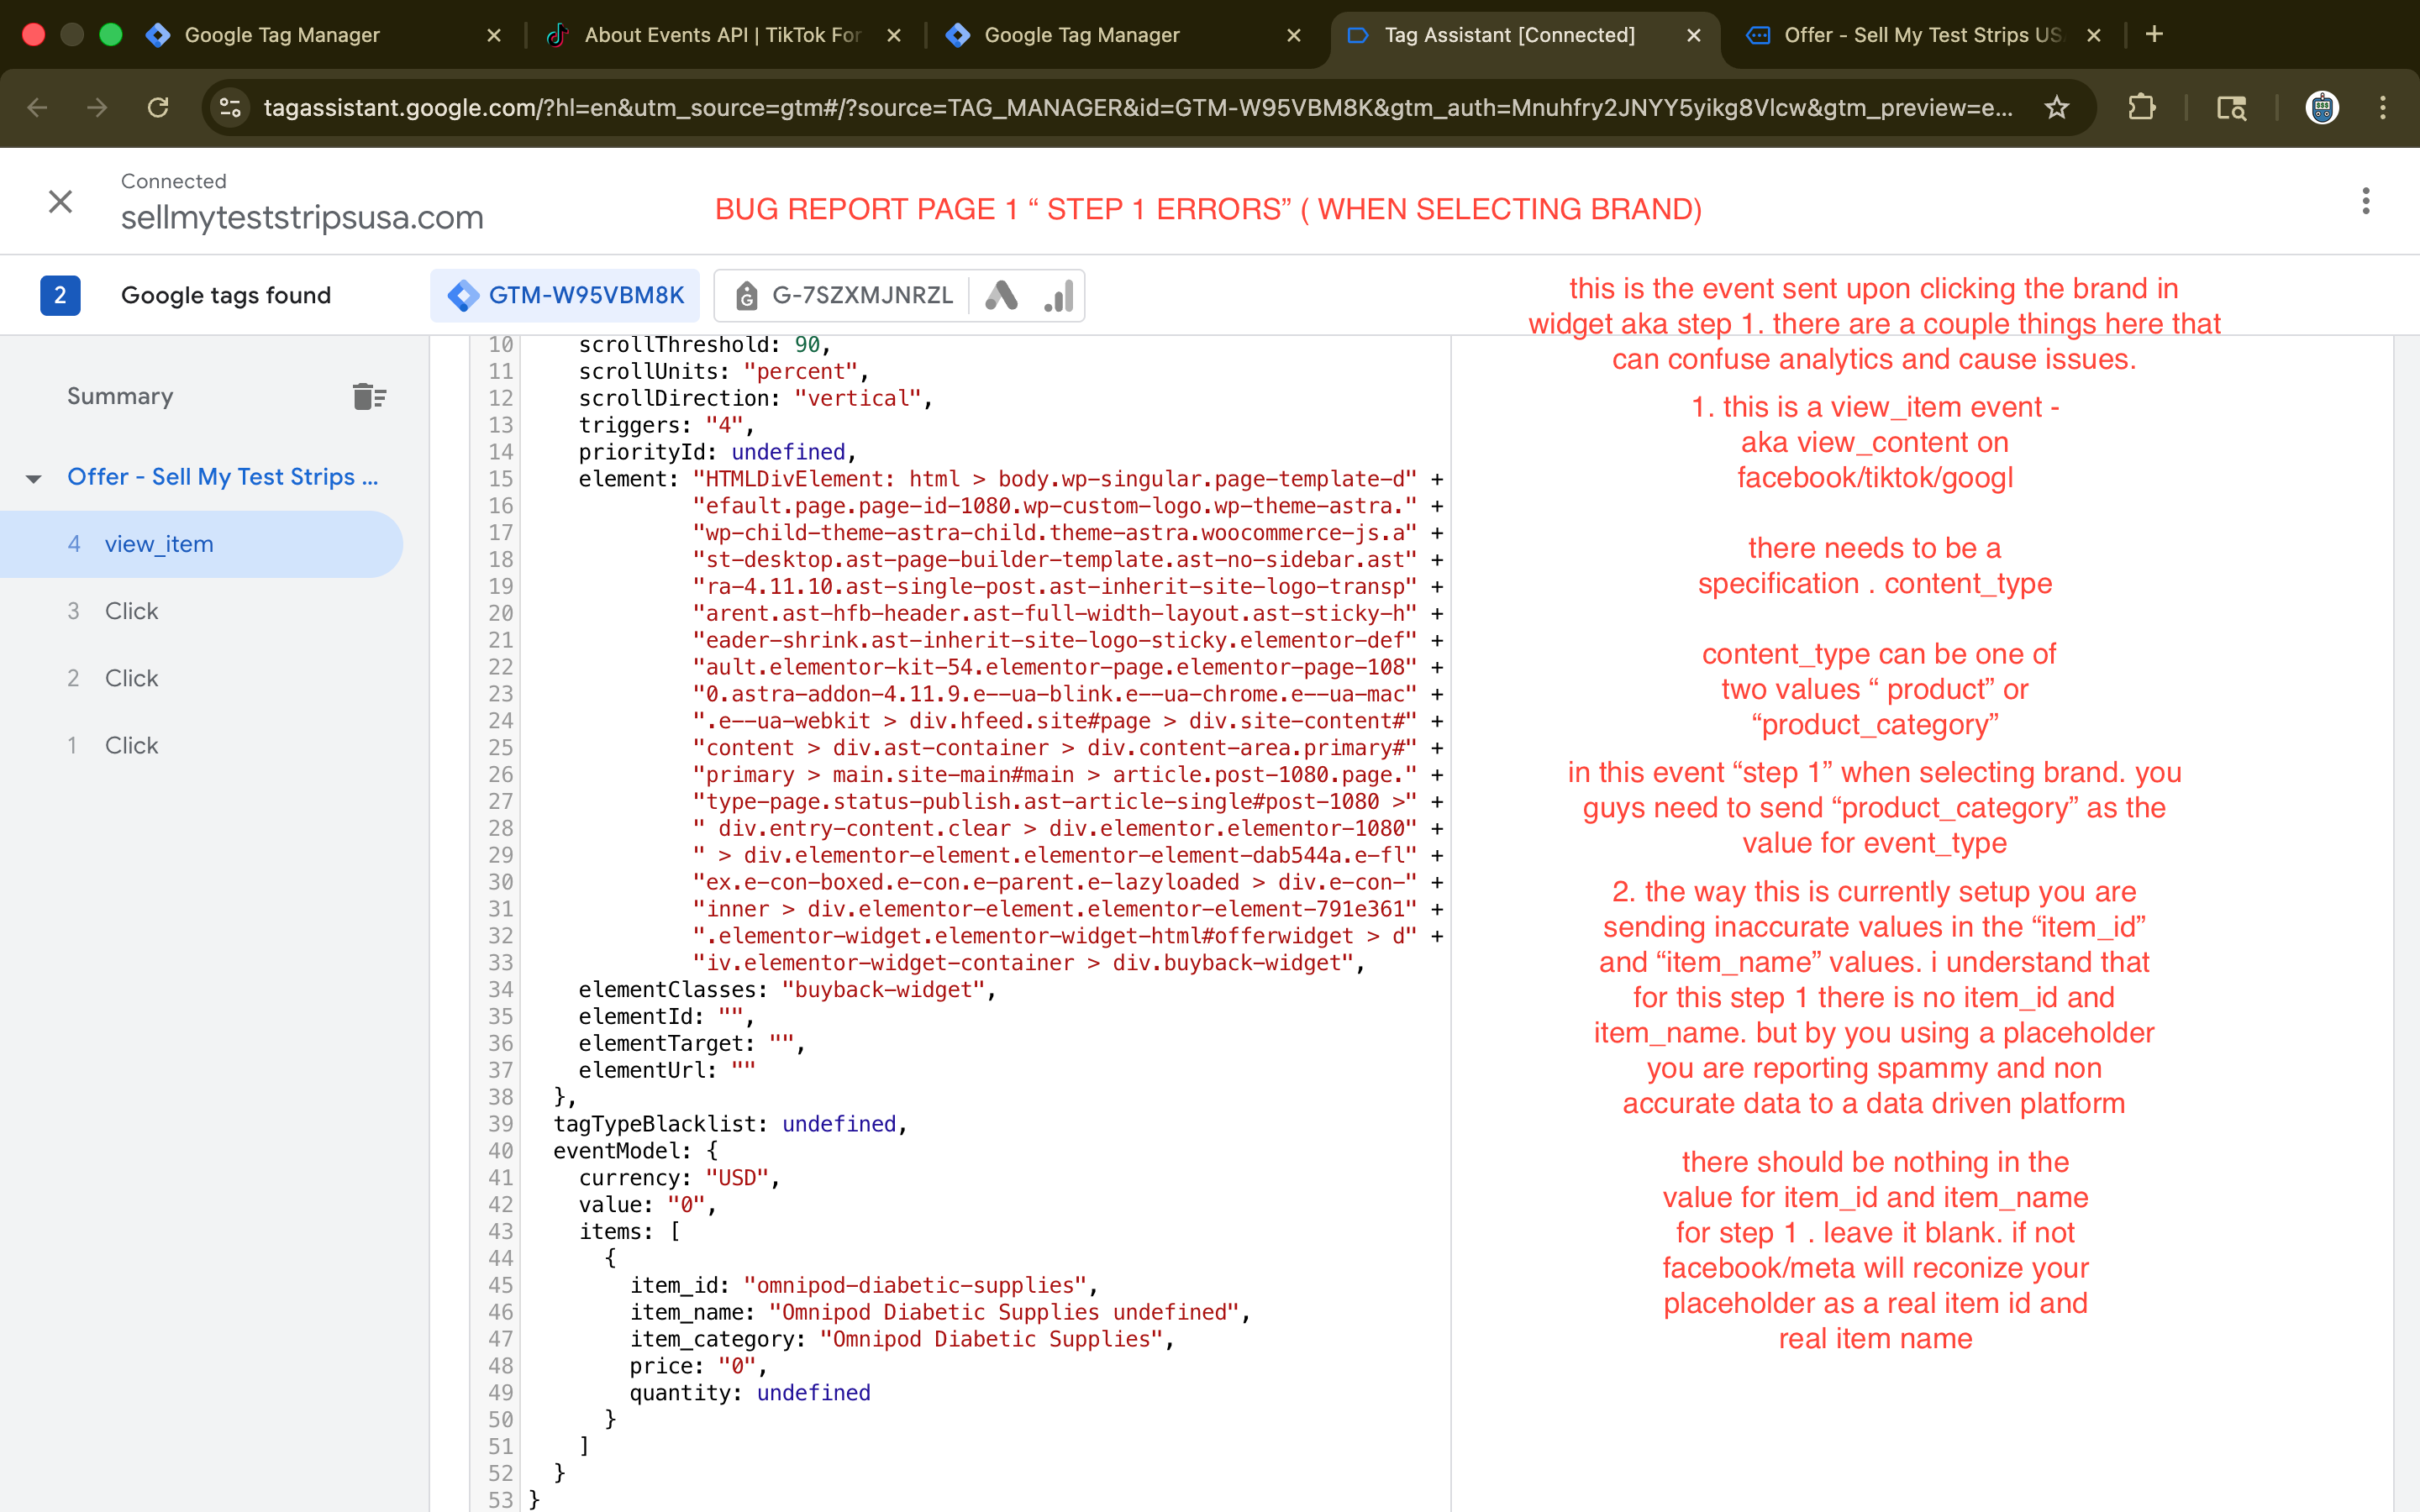Bookmark this page with the star icon
Image resolution: width=2420 pixels, height=1512 pixels.
coord(2056,107)
